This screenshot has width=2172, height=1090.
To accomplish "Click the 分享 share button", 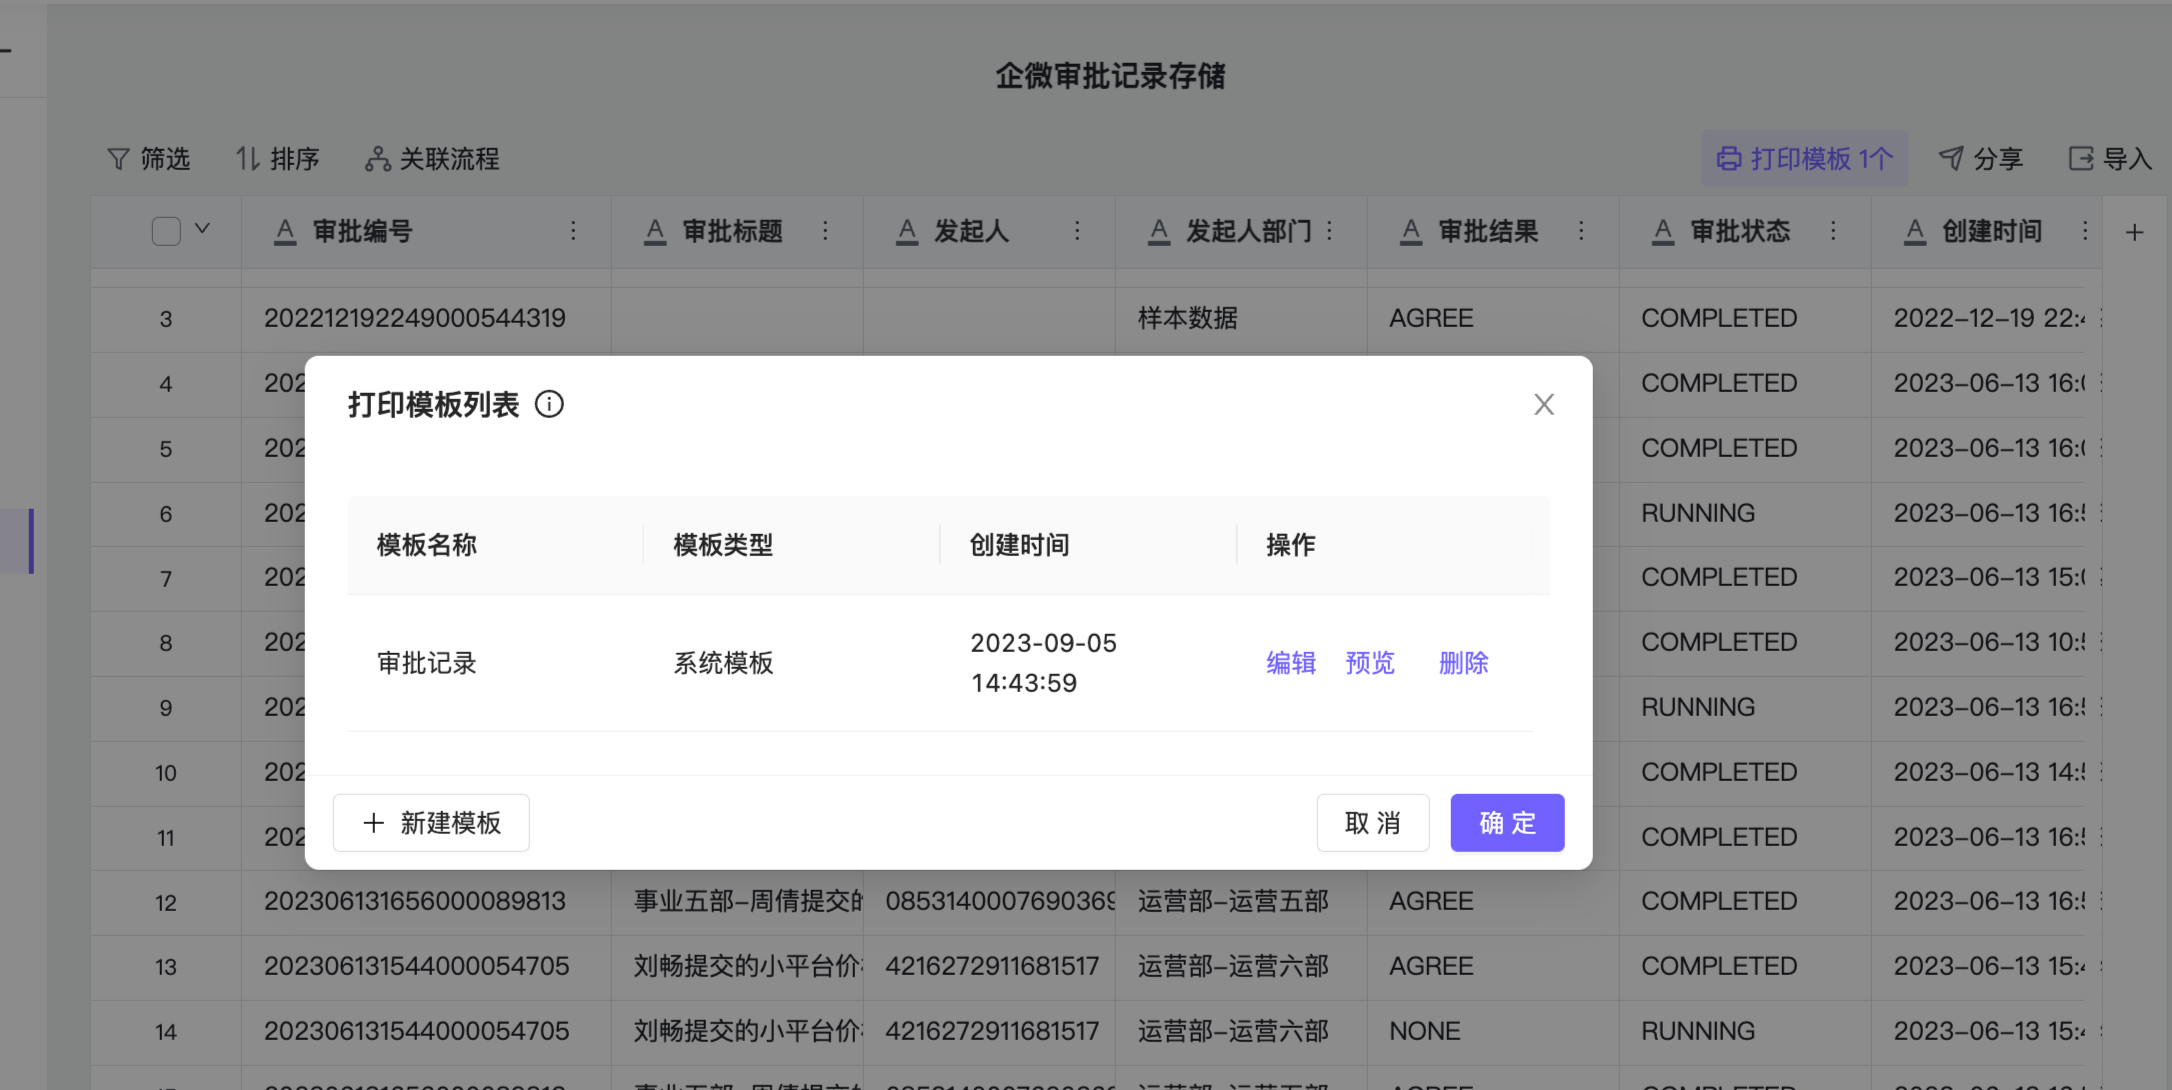I will click(x=1981, y=159).
